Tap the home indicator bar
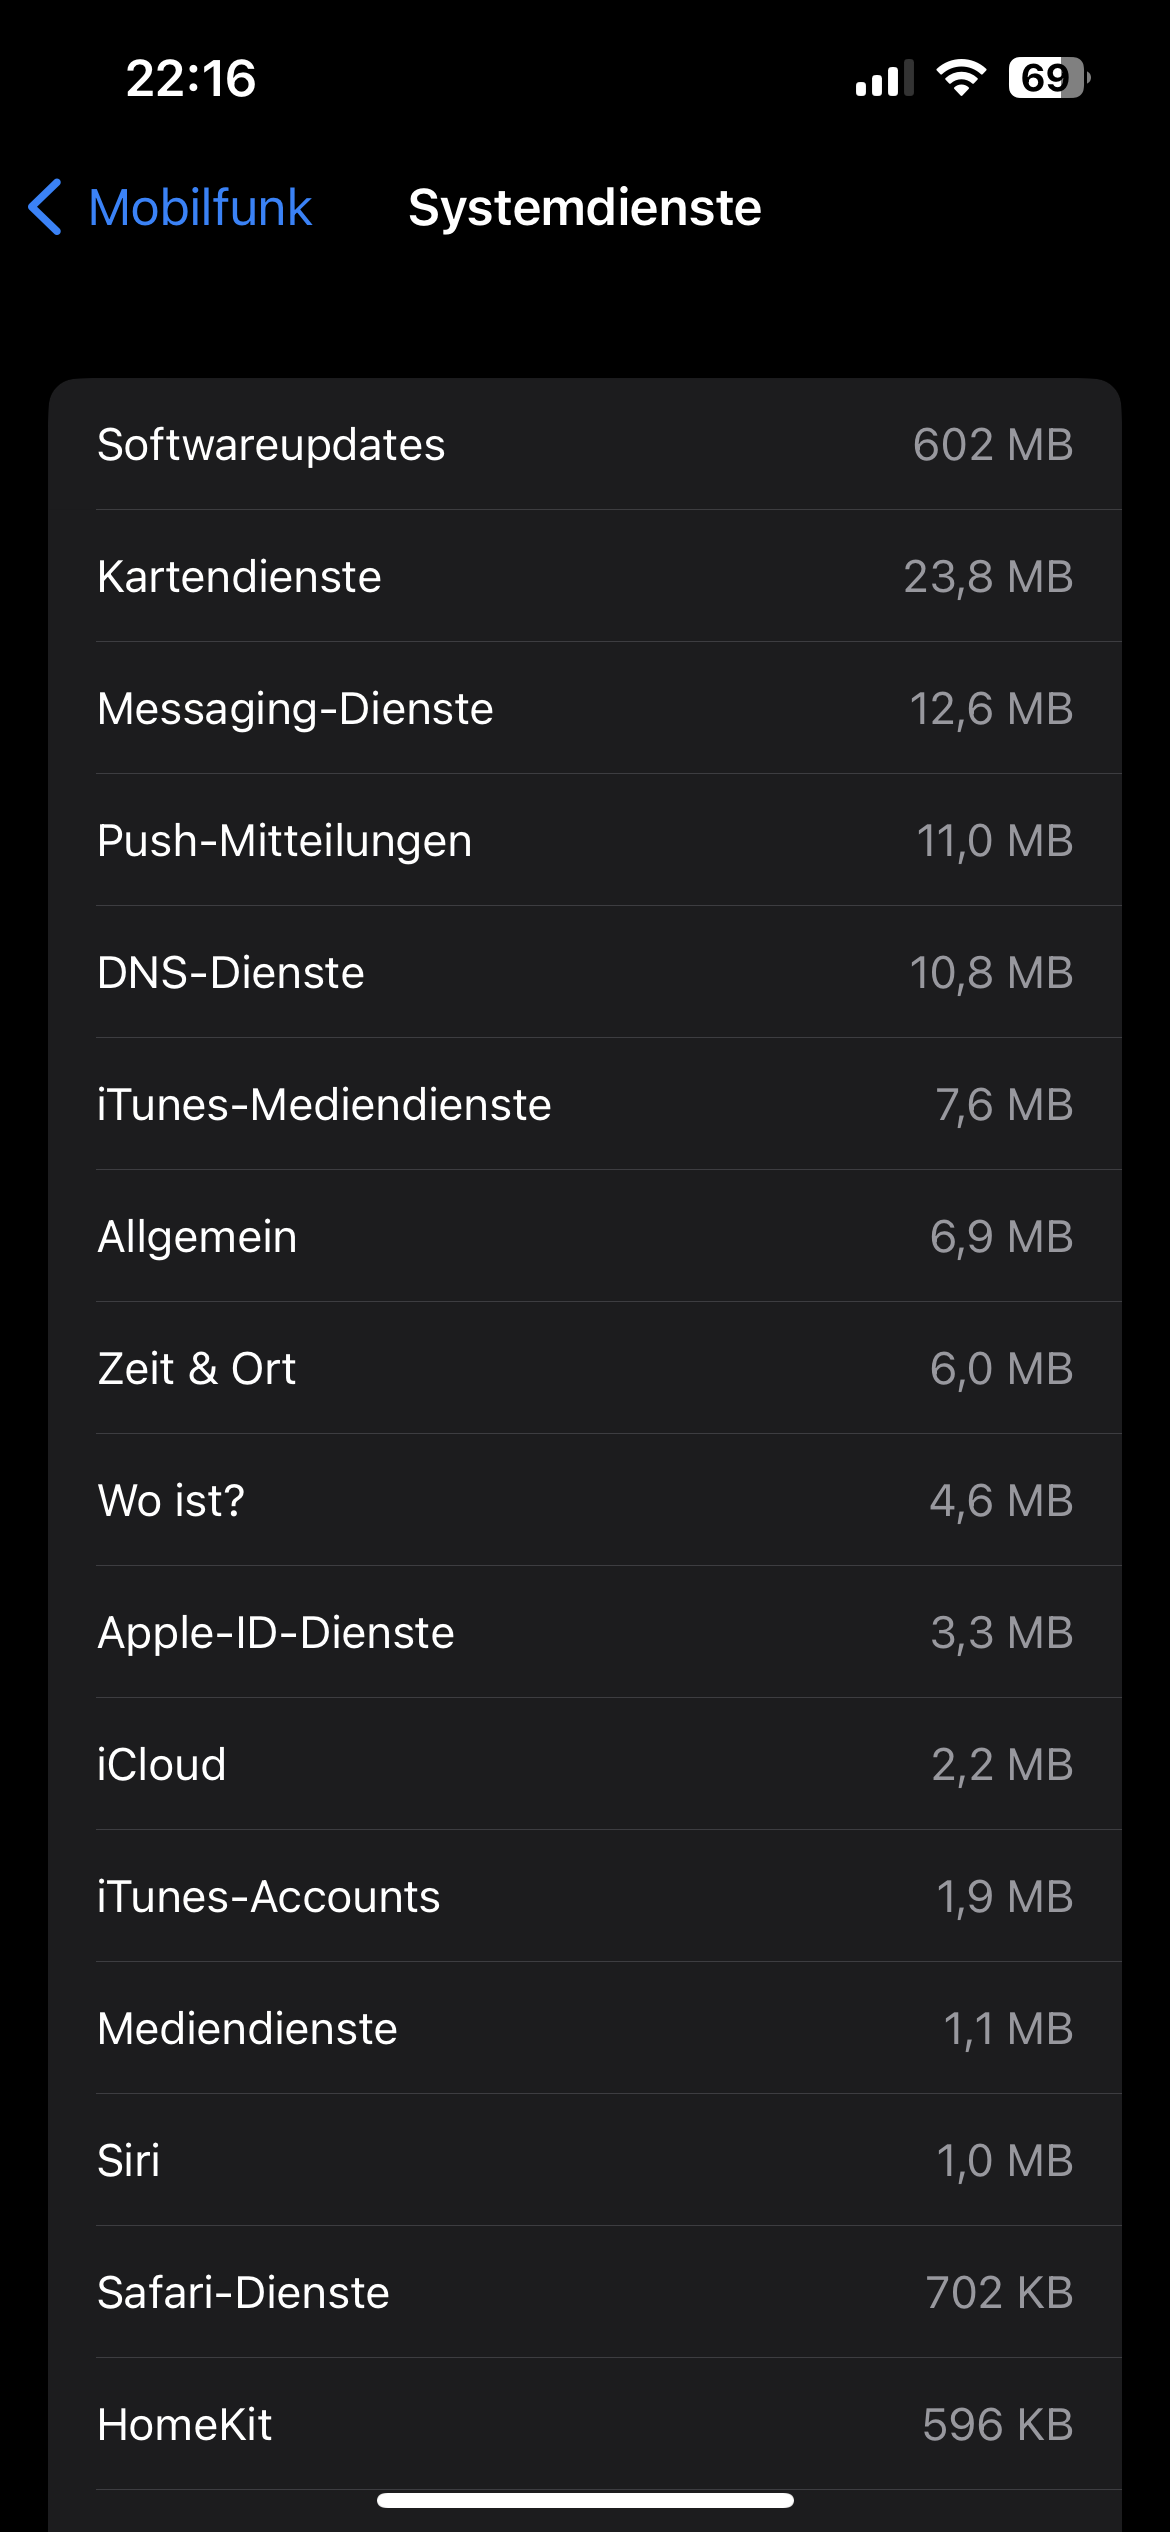The height and width of the screenshot is (2532, 1170). (585, 2500)
